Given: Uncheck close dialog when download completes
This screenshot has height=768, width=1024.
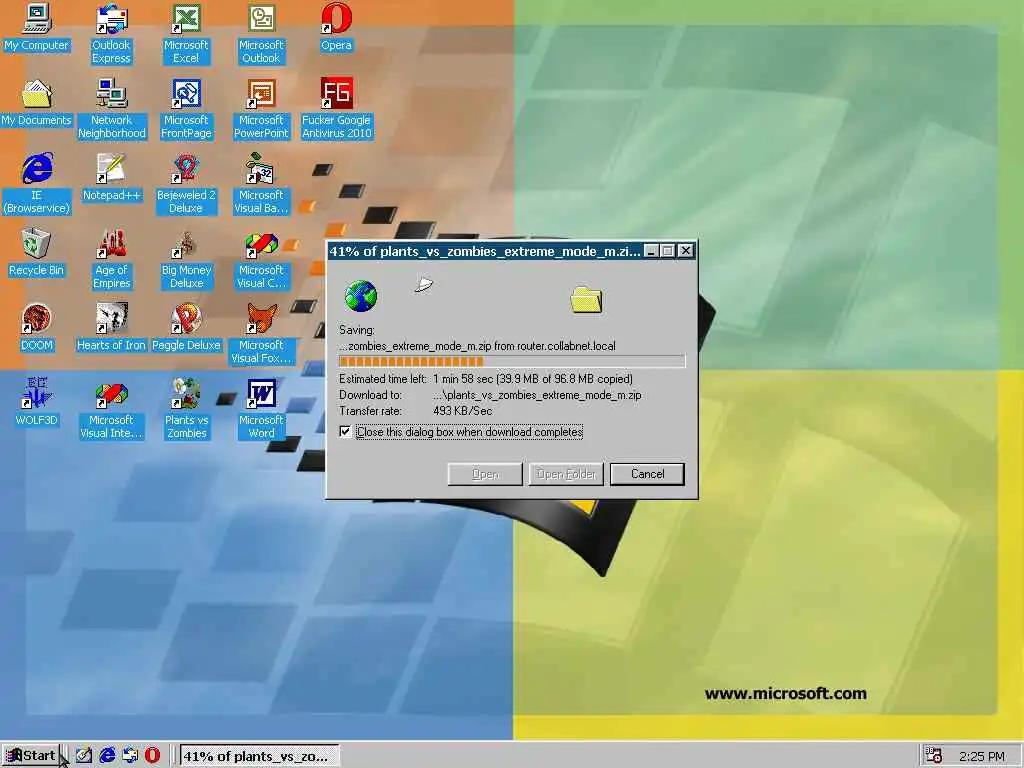Looking at the screenshot, I should coord(345,432).
